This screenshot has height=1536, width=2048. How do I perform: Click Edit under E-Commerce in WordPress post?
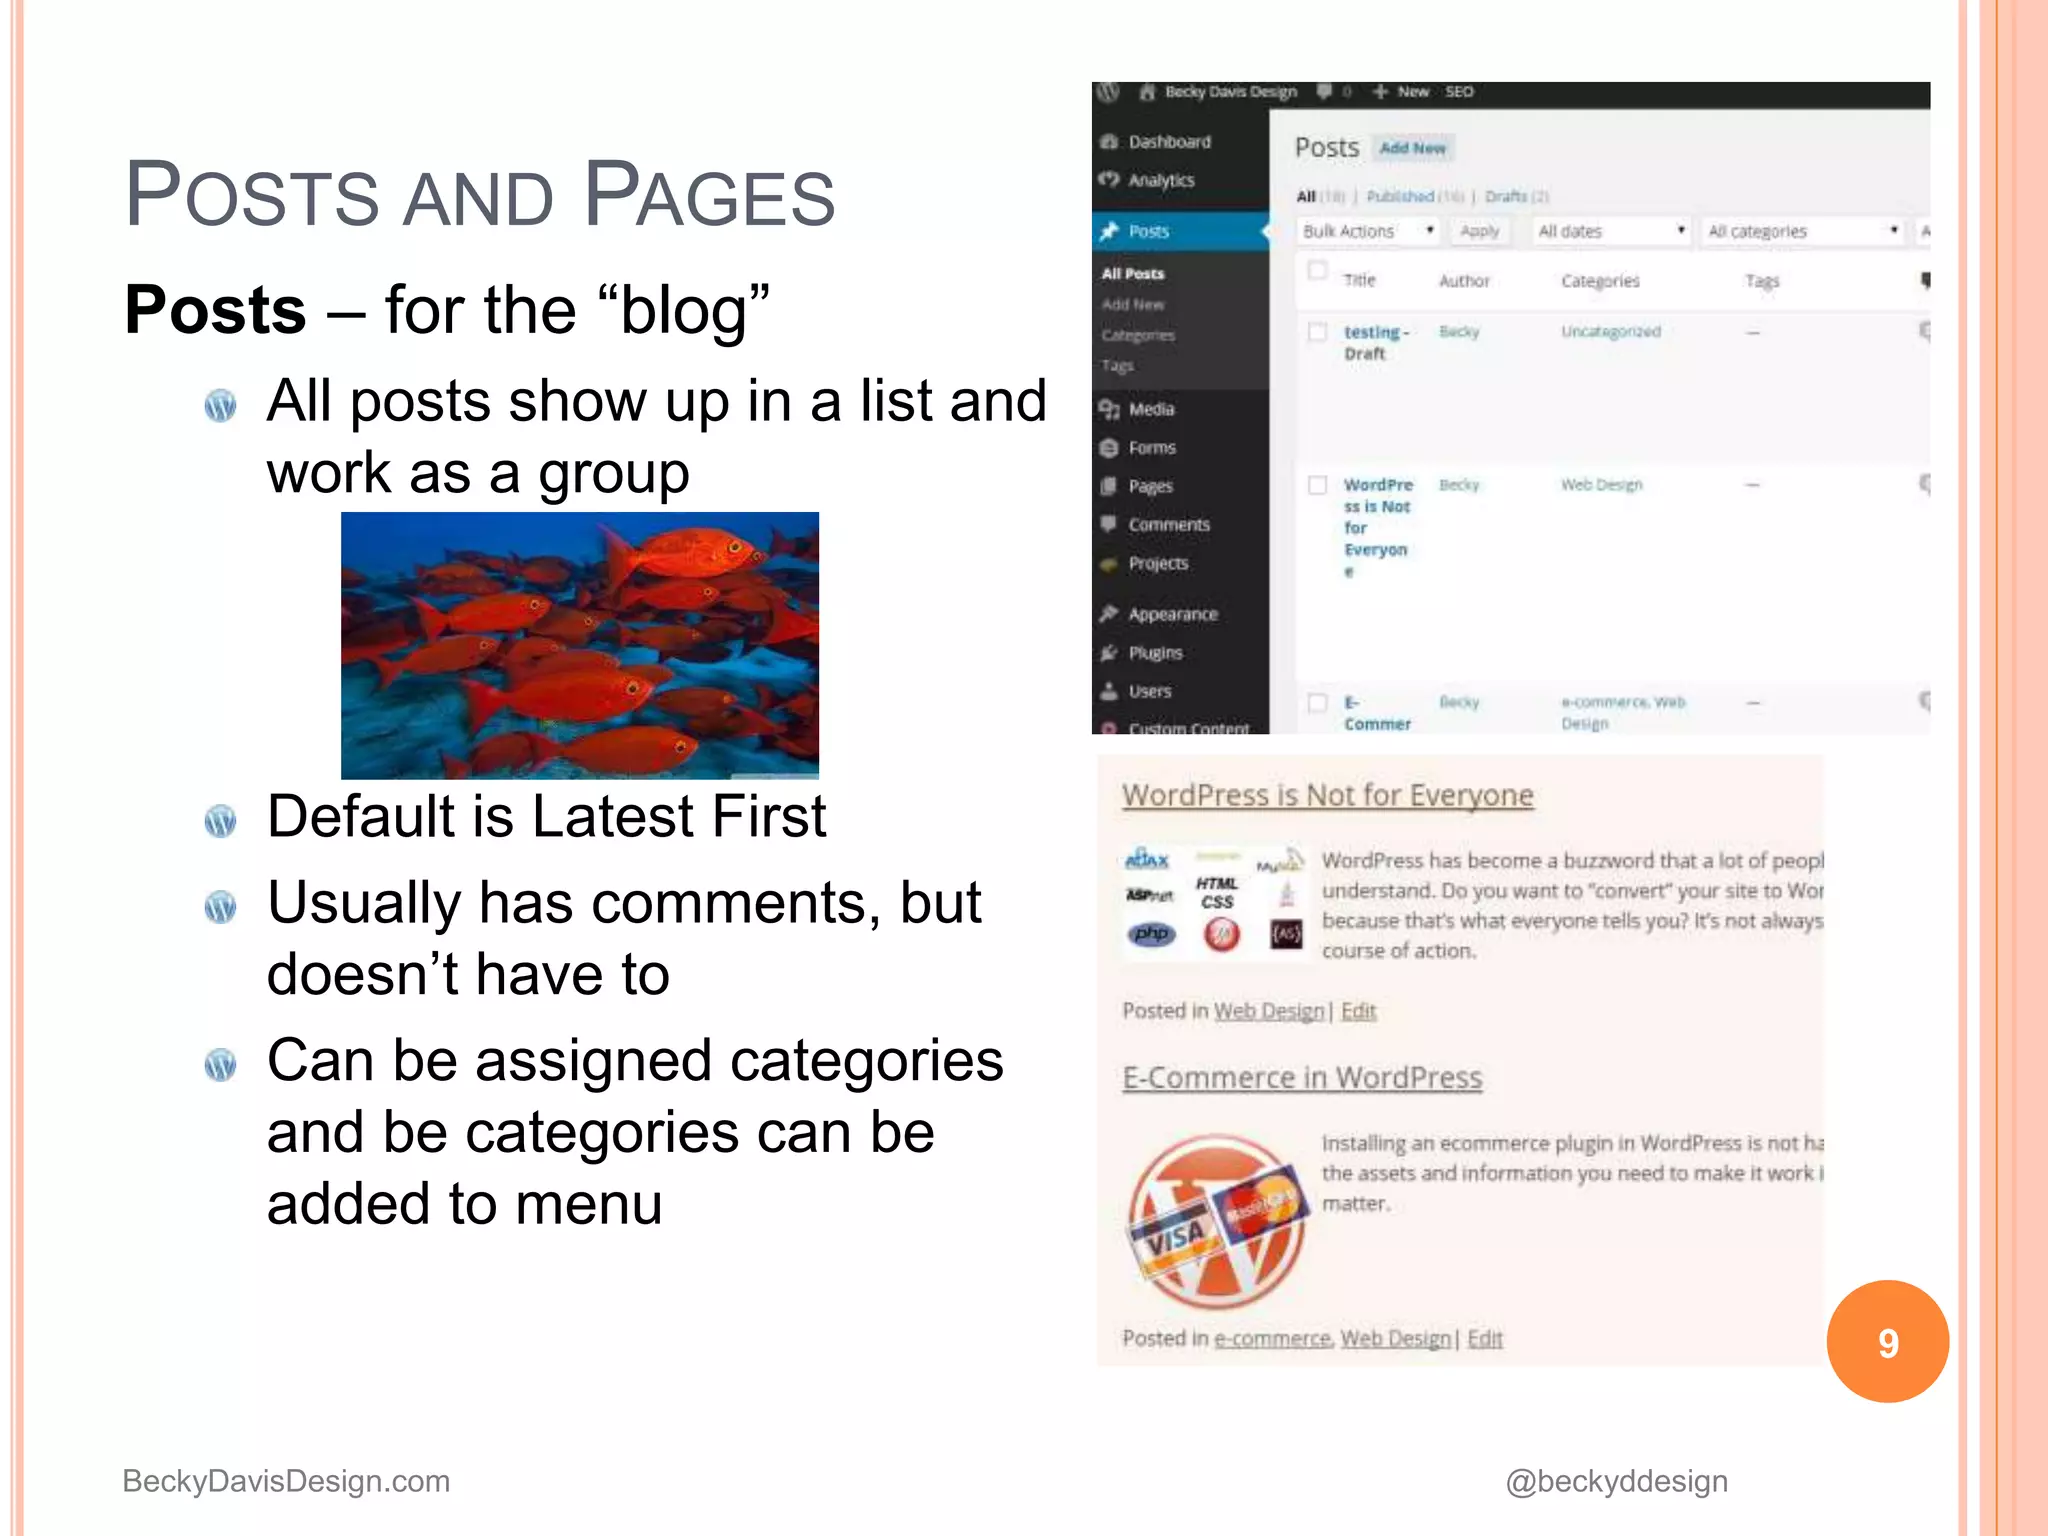[1485, 1338]
